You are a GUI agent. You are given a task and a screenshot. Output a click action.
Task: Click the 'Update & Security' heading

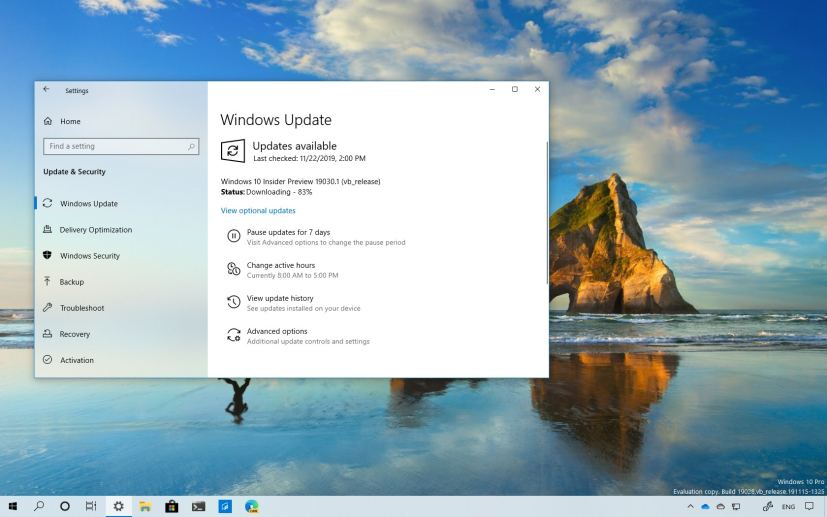point(74,171)
